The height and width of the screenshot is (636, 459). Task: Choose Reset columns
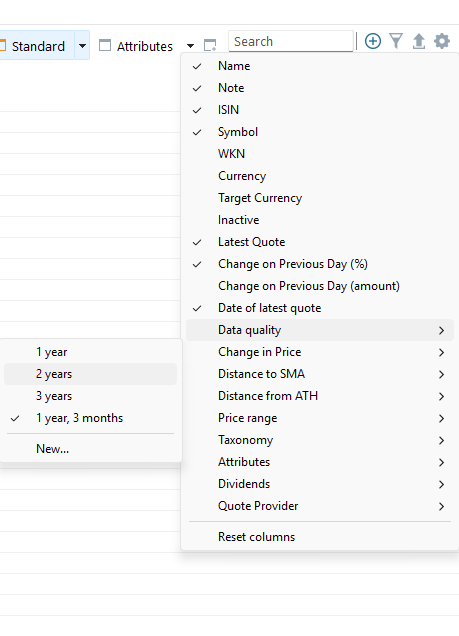click(x=320, y=537)
